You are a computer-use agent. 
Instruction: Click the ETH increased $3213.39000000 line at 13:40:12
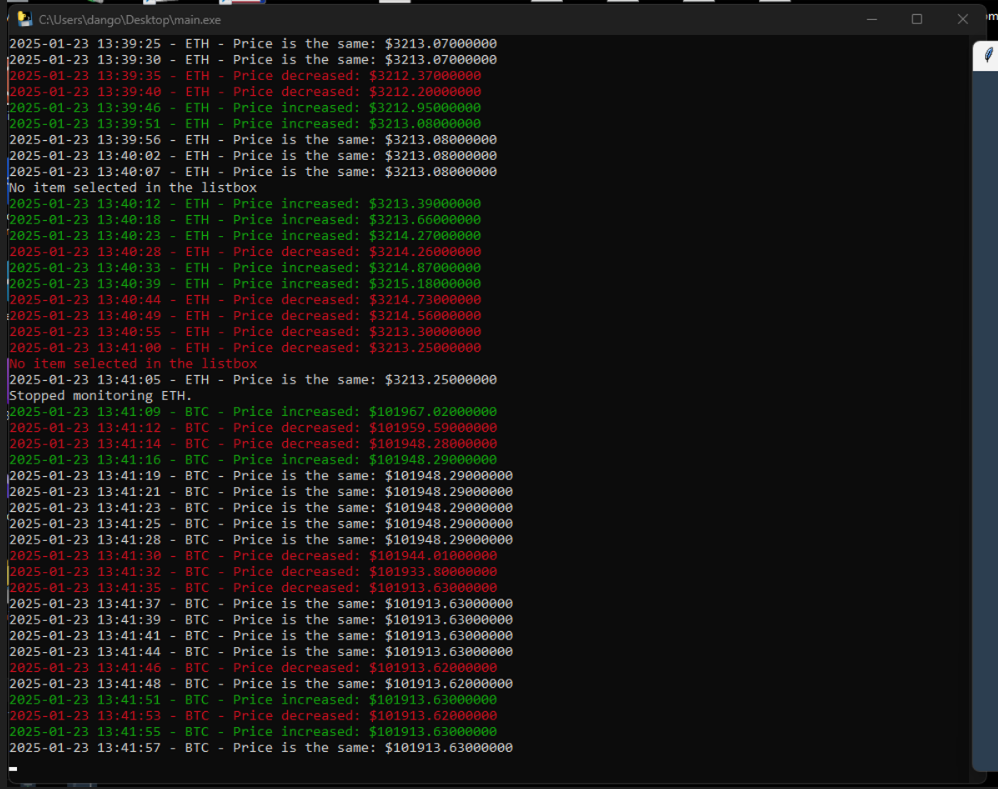coord(245,204)
